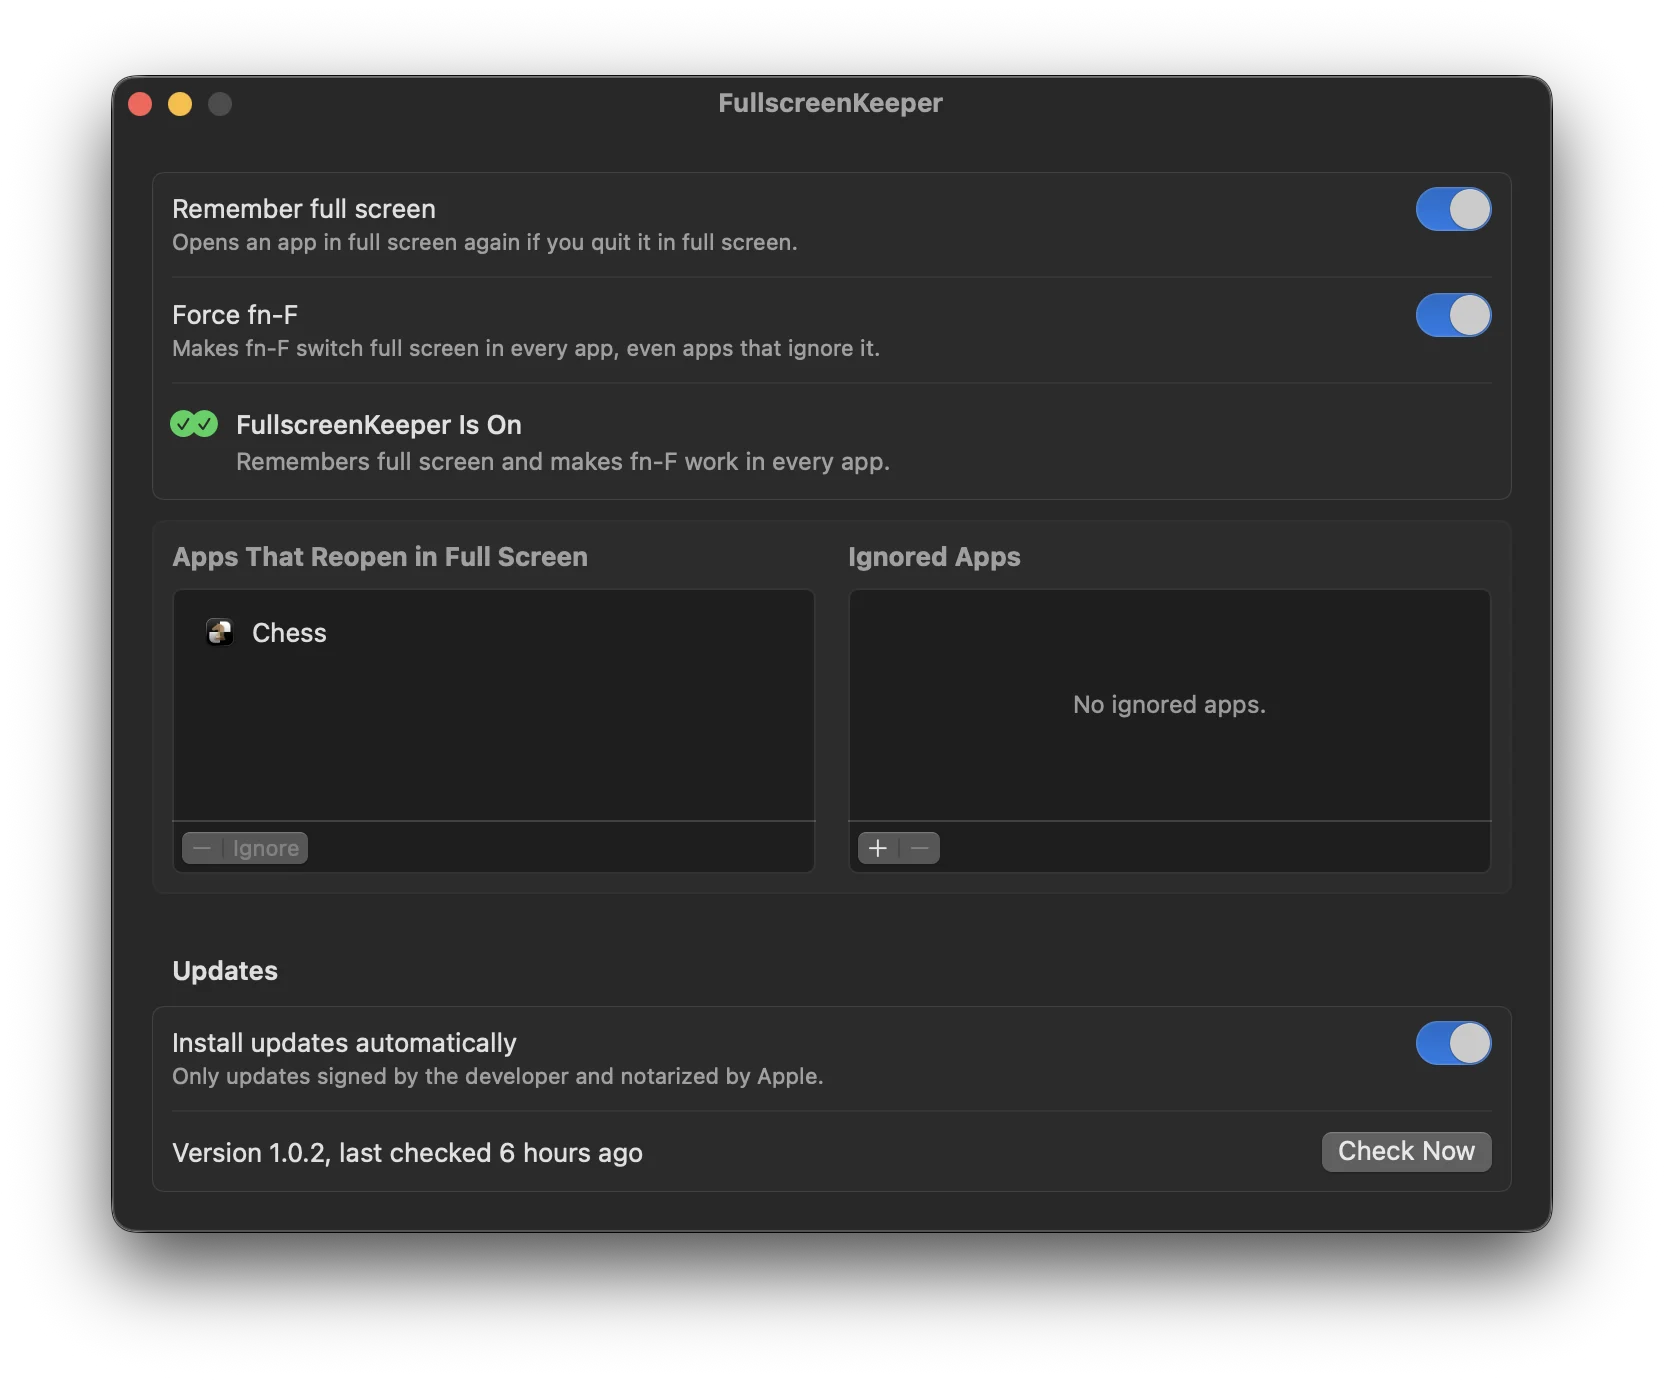1664x1380 pixels.
Task: Click the FullscreenKeeper window title
Action: 830,103
